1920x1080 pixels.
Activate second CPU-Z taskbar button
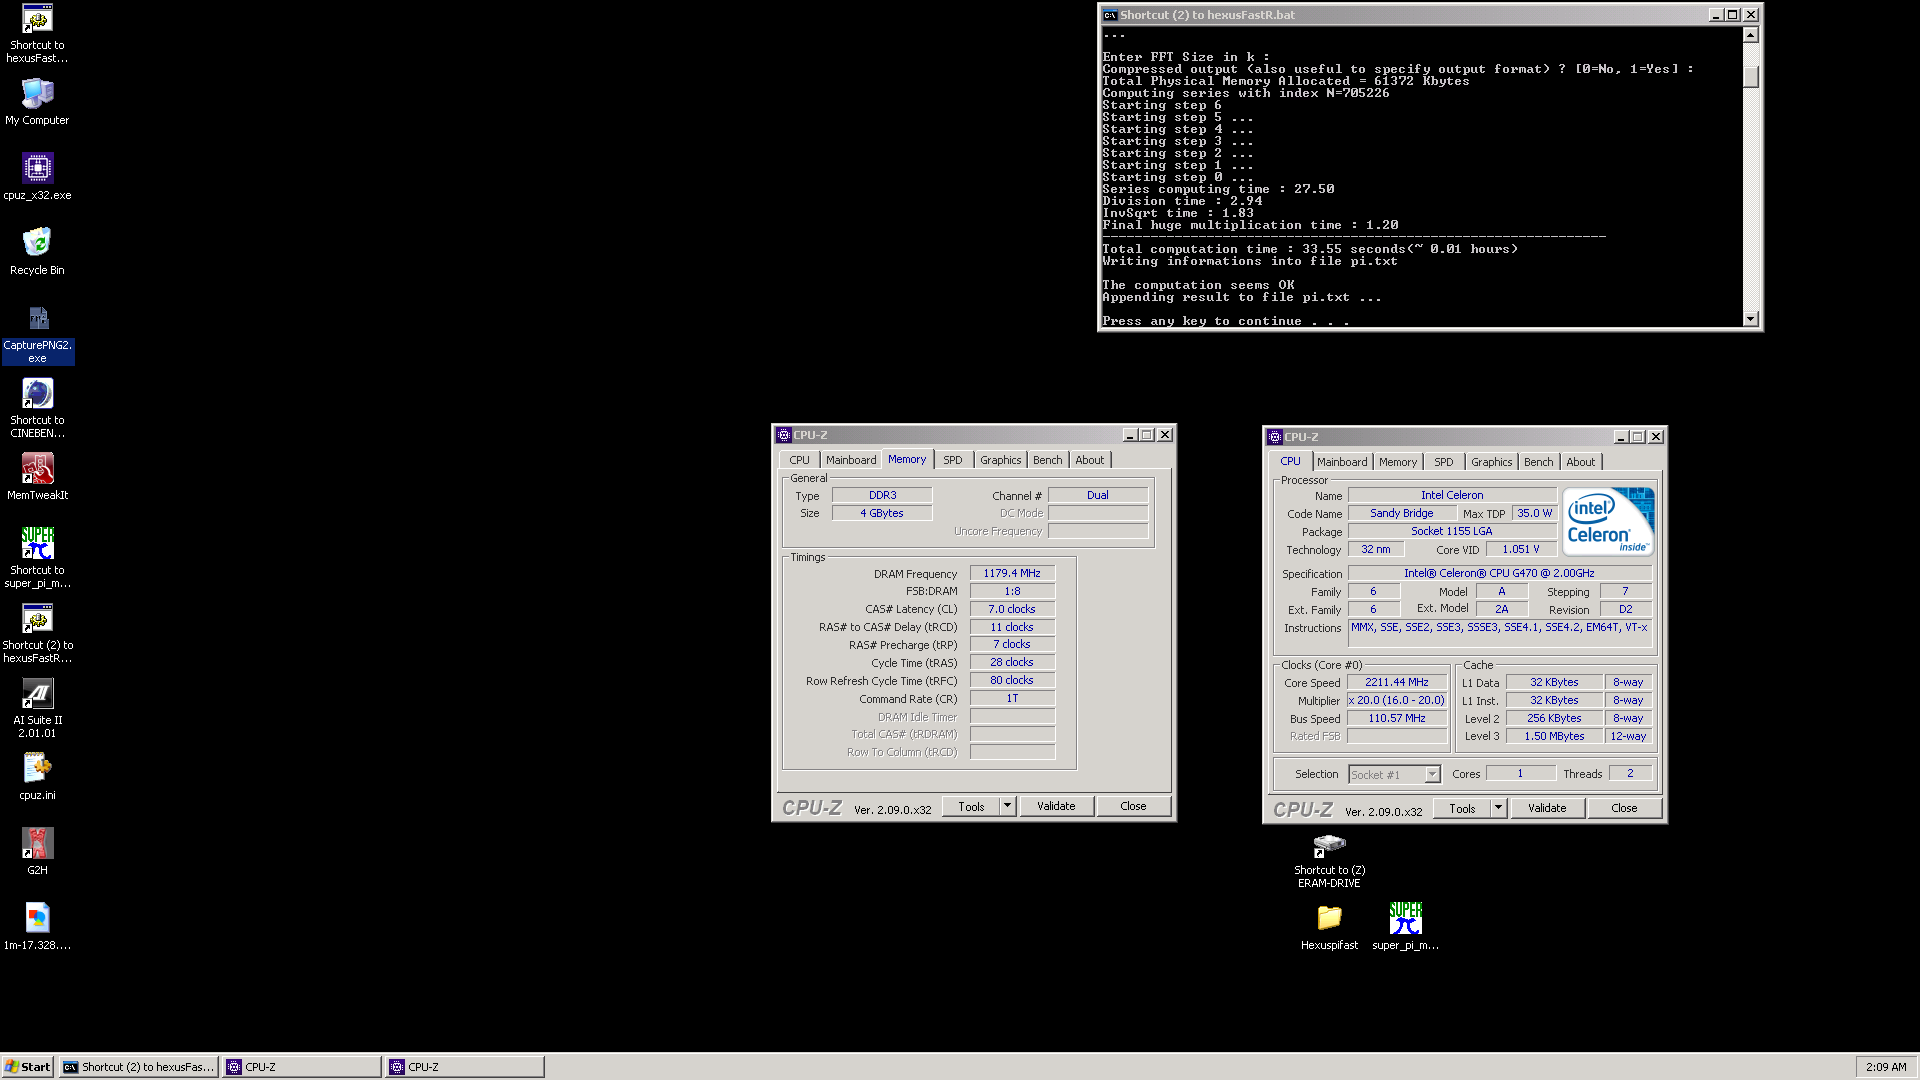point(465,1067)
